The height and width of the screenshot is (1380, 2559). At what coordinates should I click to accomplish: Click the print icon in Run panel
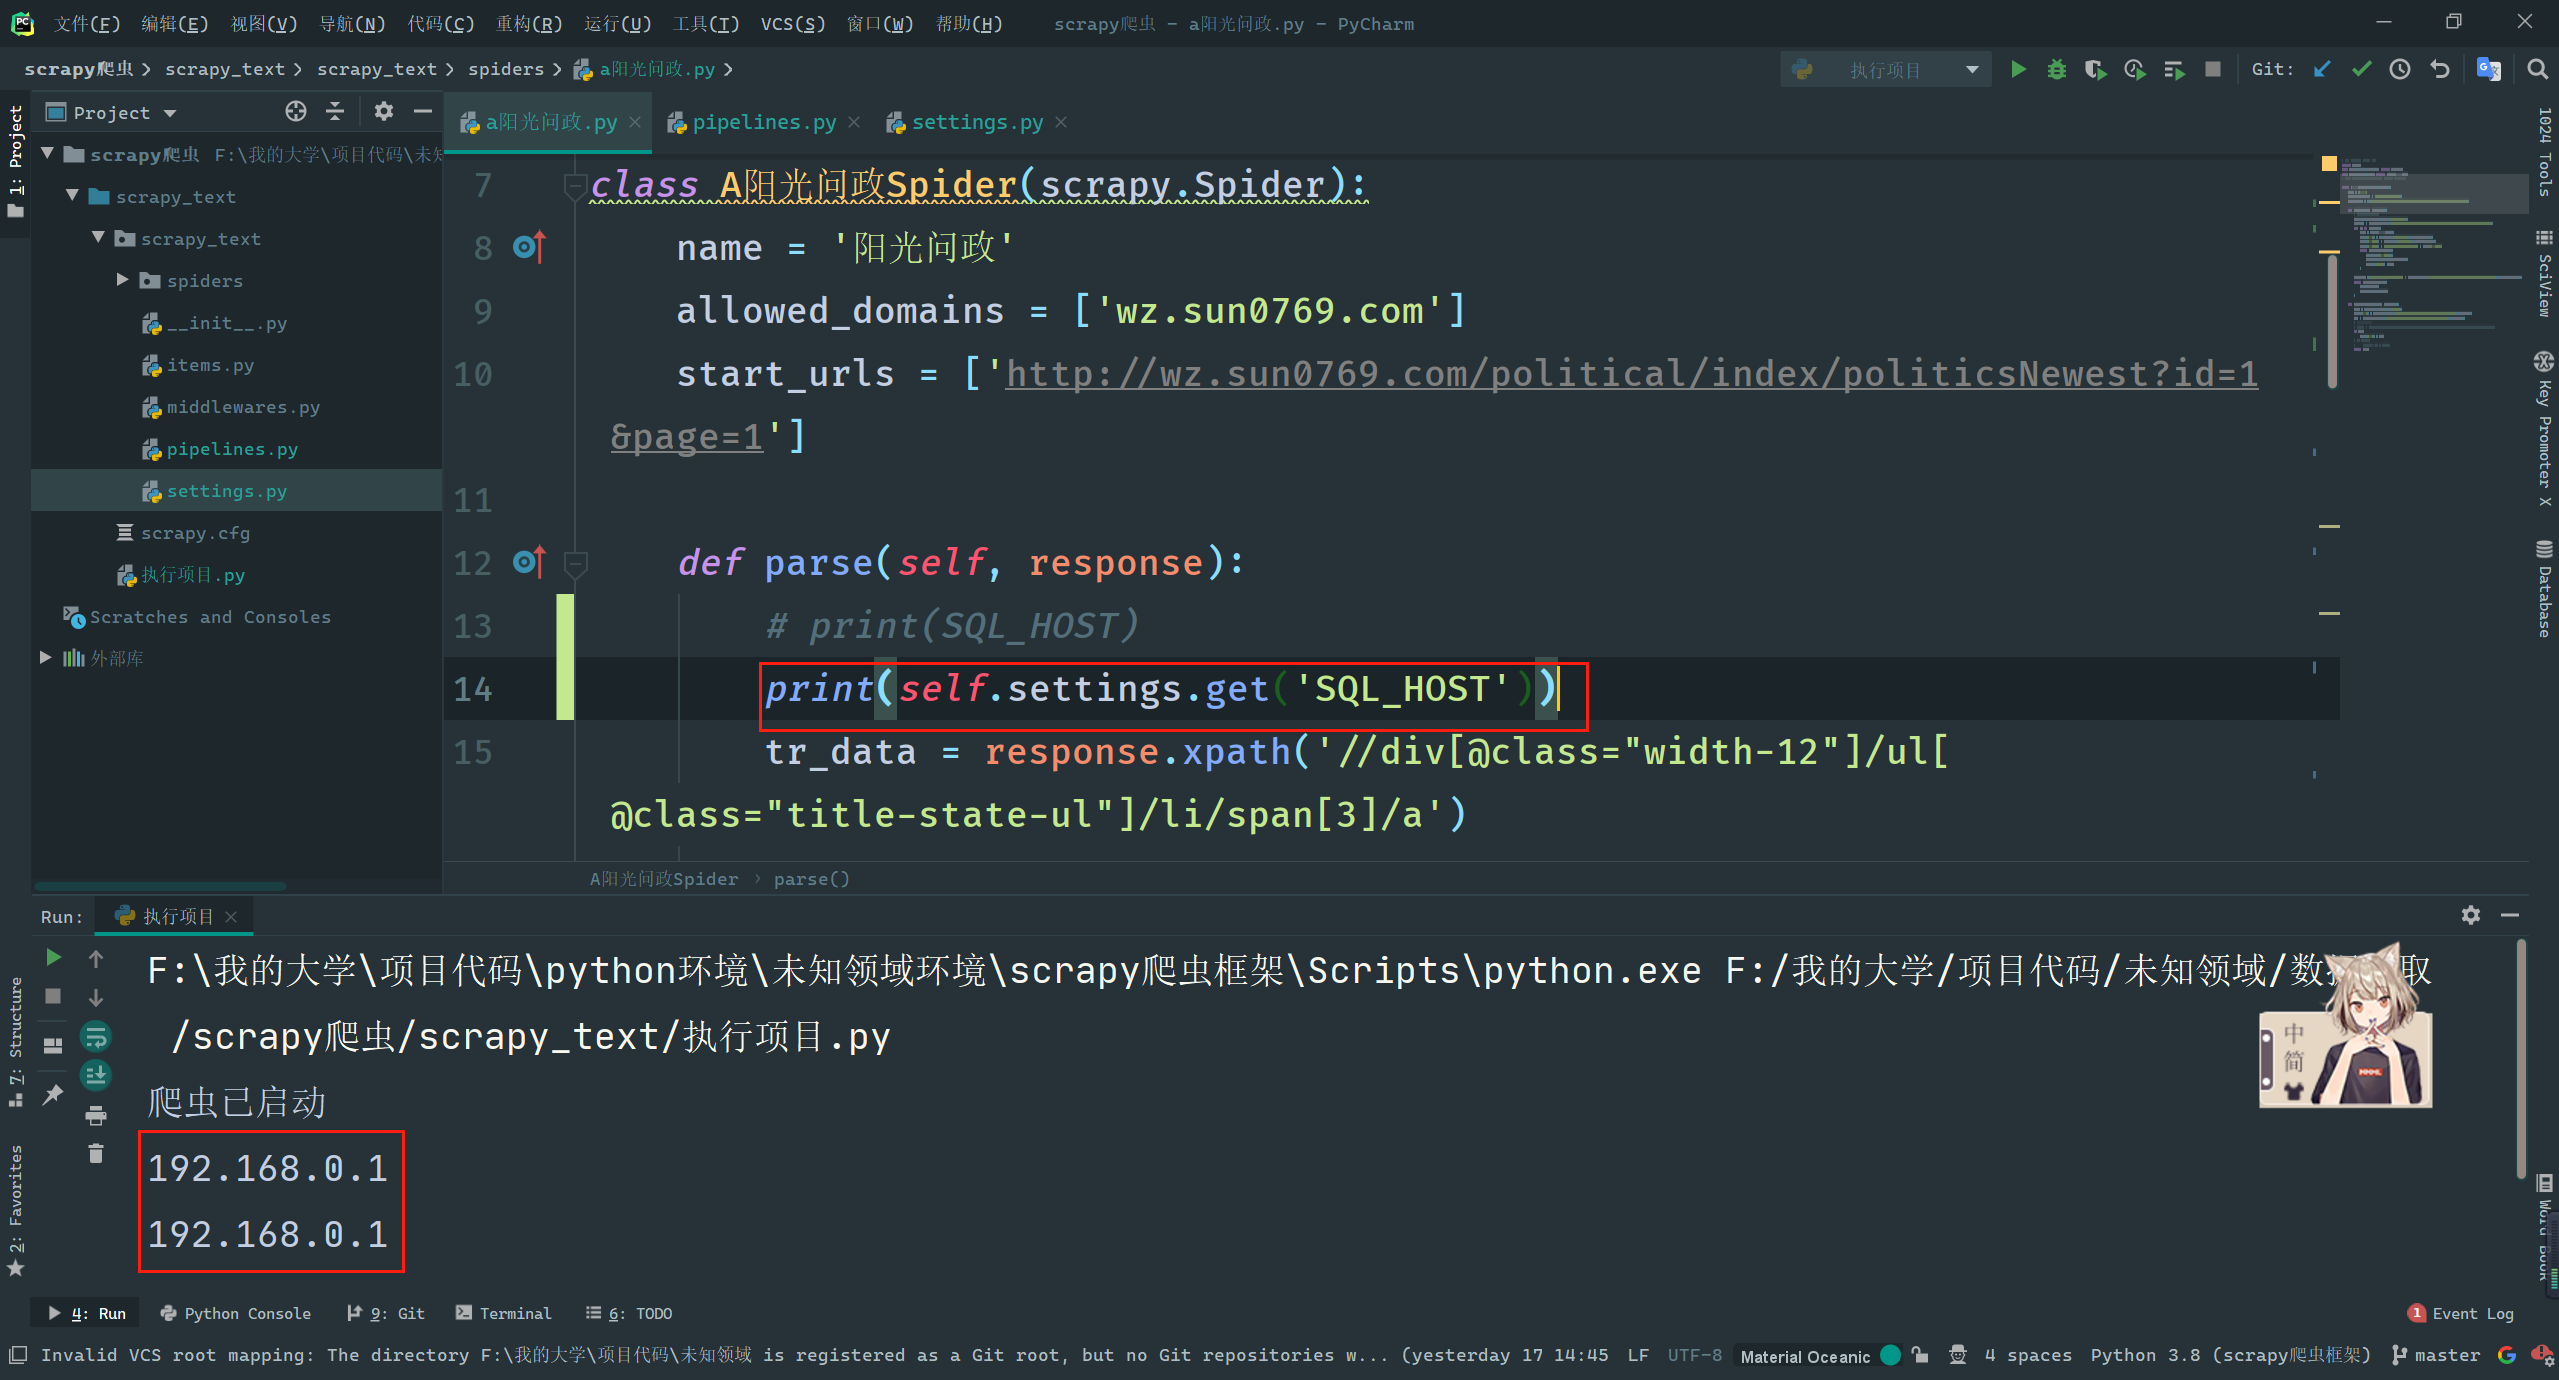click(x=96, y=1115)
